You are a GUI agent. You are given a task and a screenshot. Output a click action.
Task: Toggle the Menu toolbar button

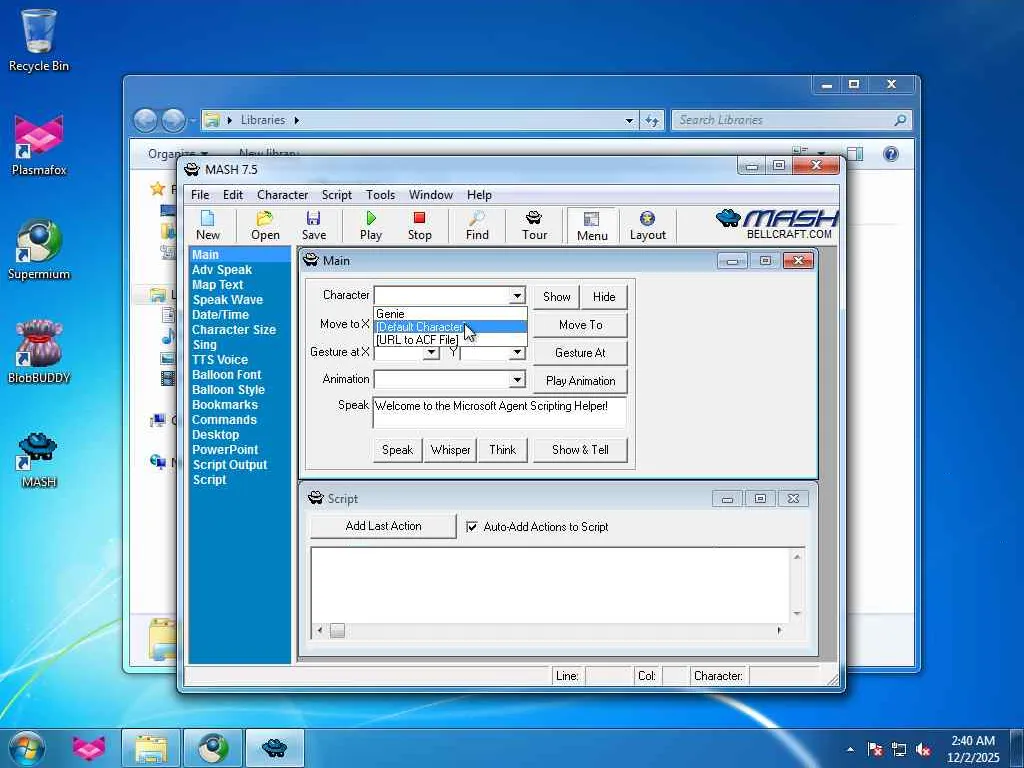[x=592, y=226]
